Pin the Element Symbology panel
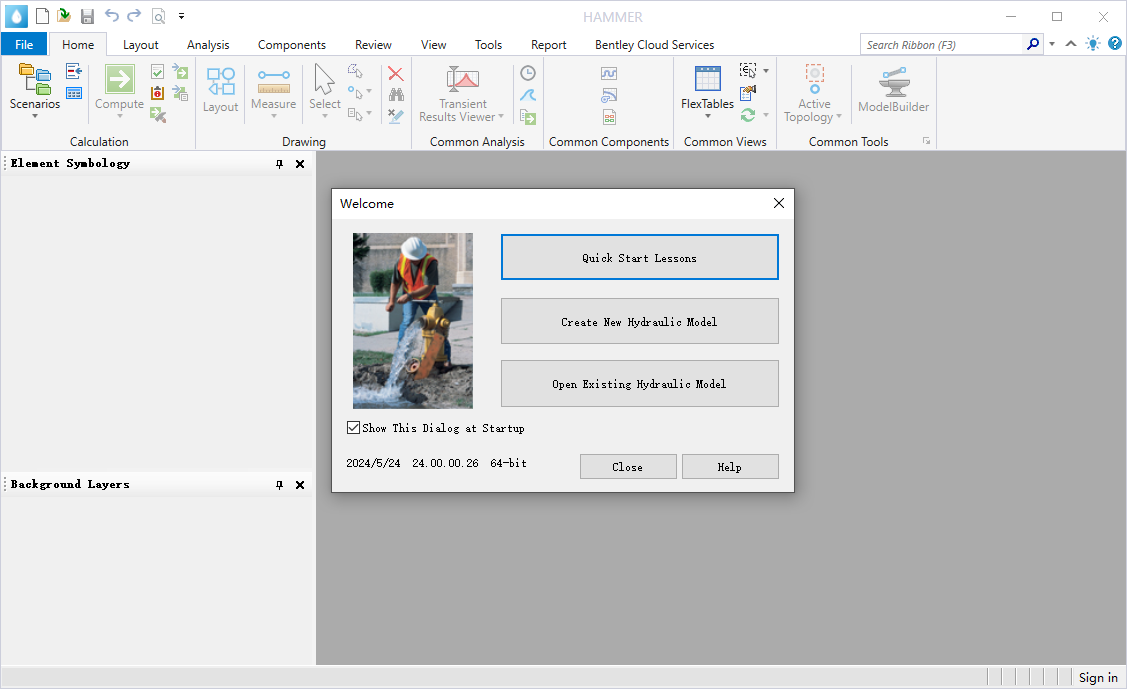 tap(280, 164)
